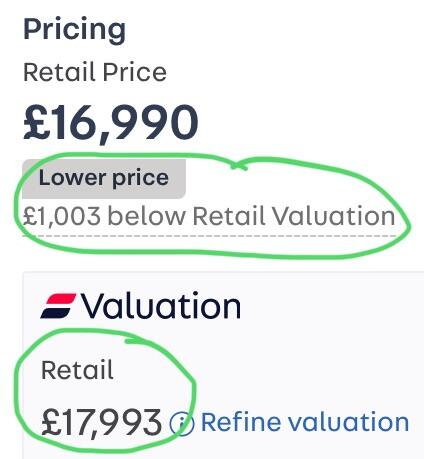Click the Valuation wordmark text

point(161,305)
